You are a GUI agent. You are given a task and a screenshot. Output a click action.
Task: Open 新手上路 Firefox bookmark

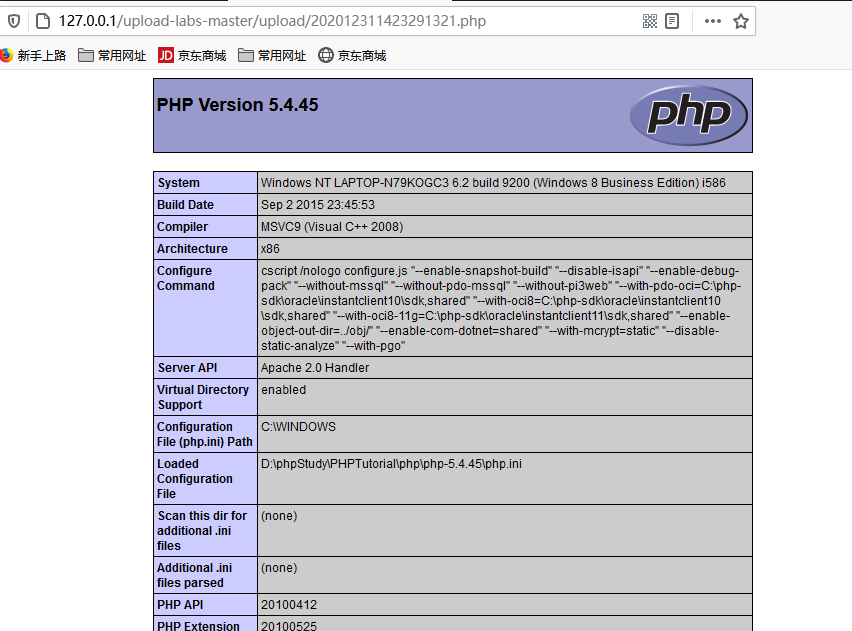(x=33, y=55)
